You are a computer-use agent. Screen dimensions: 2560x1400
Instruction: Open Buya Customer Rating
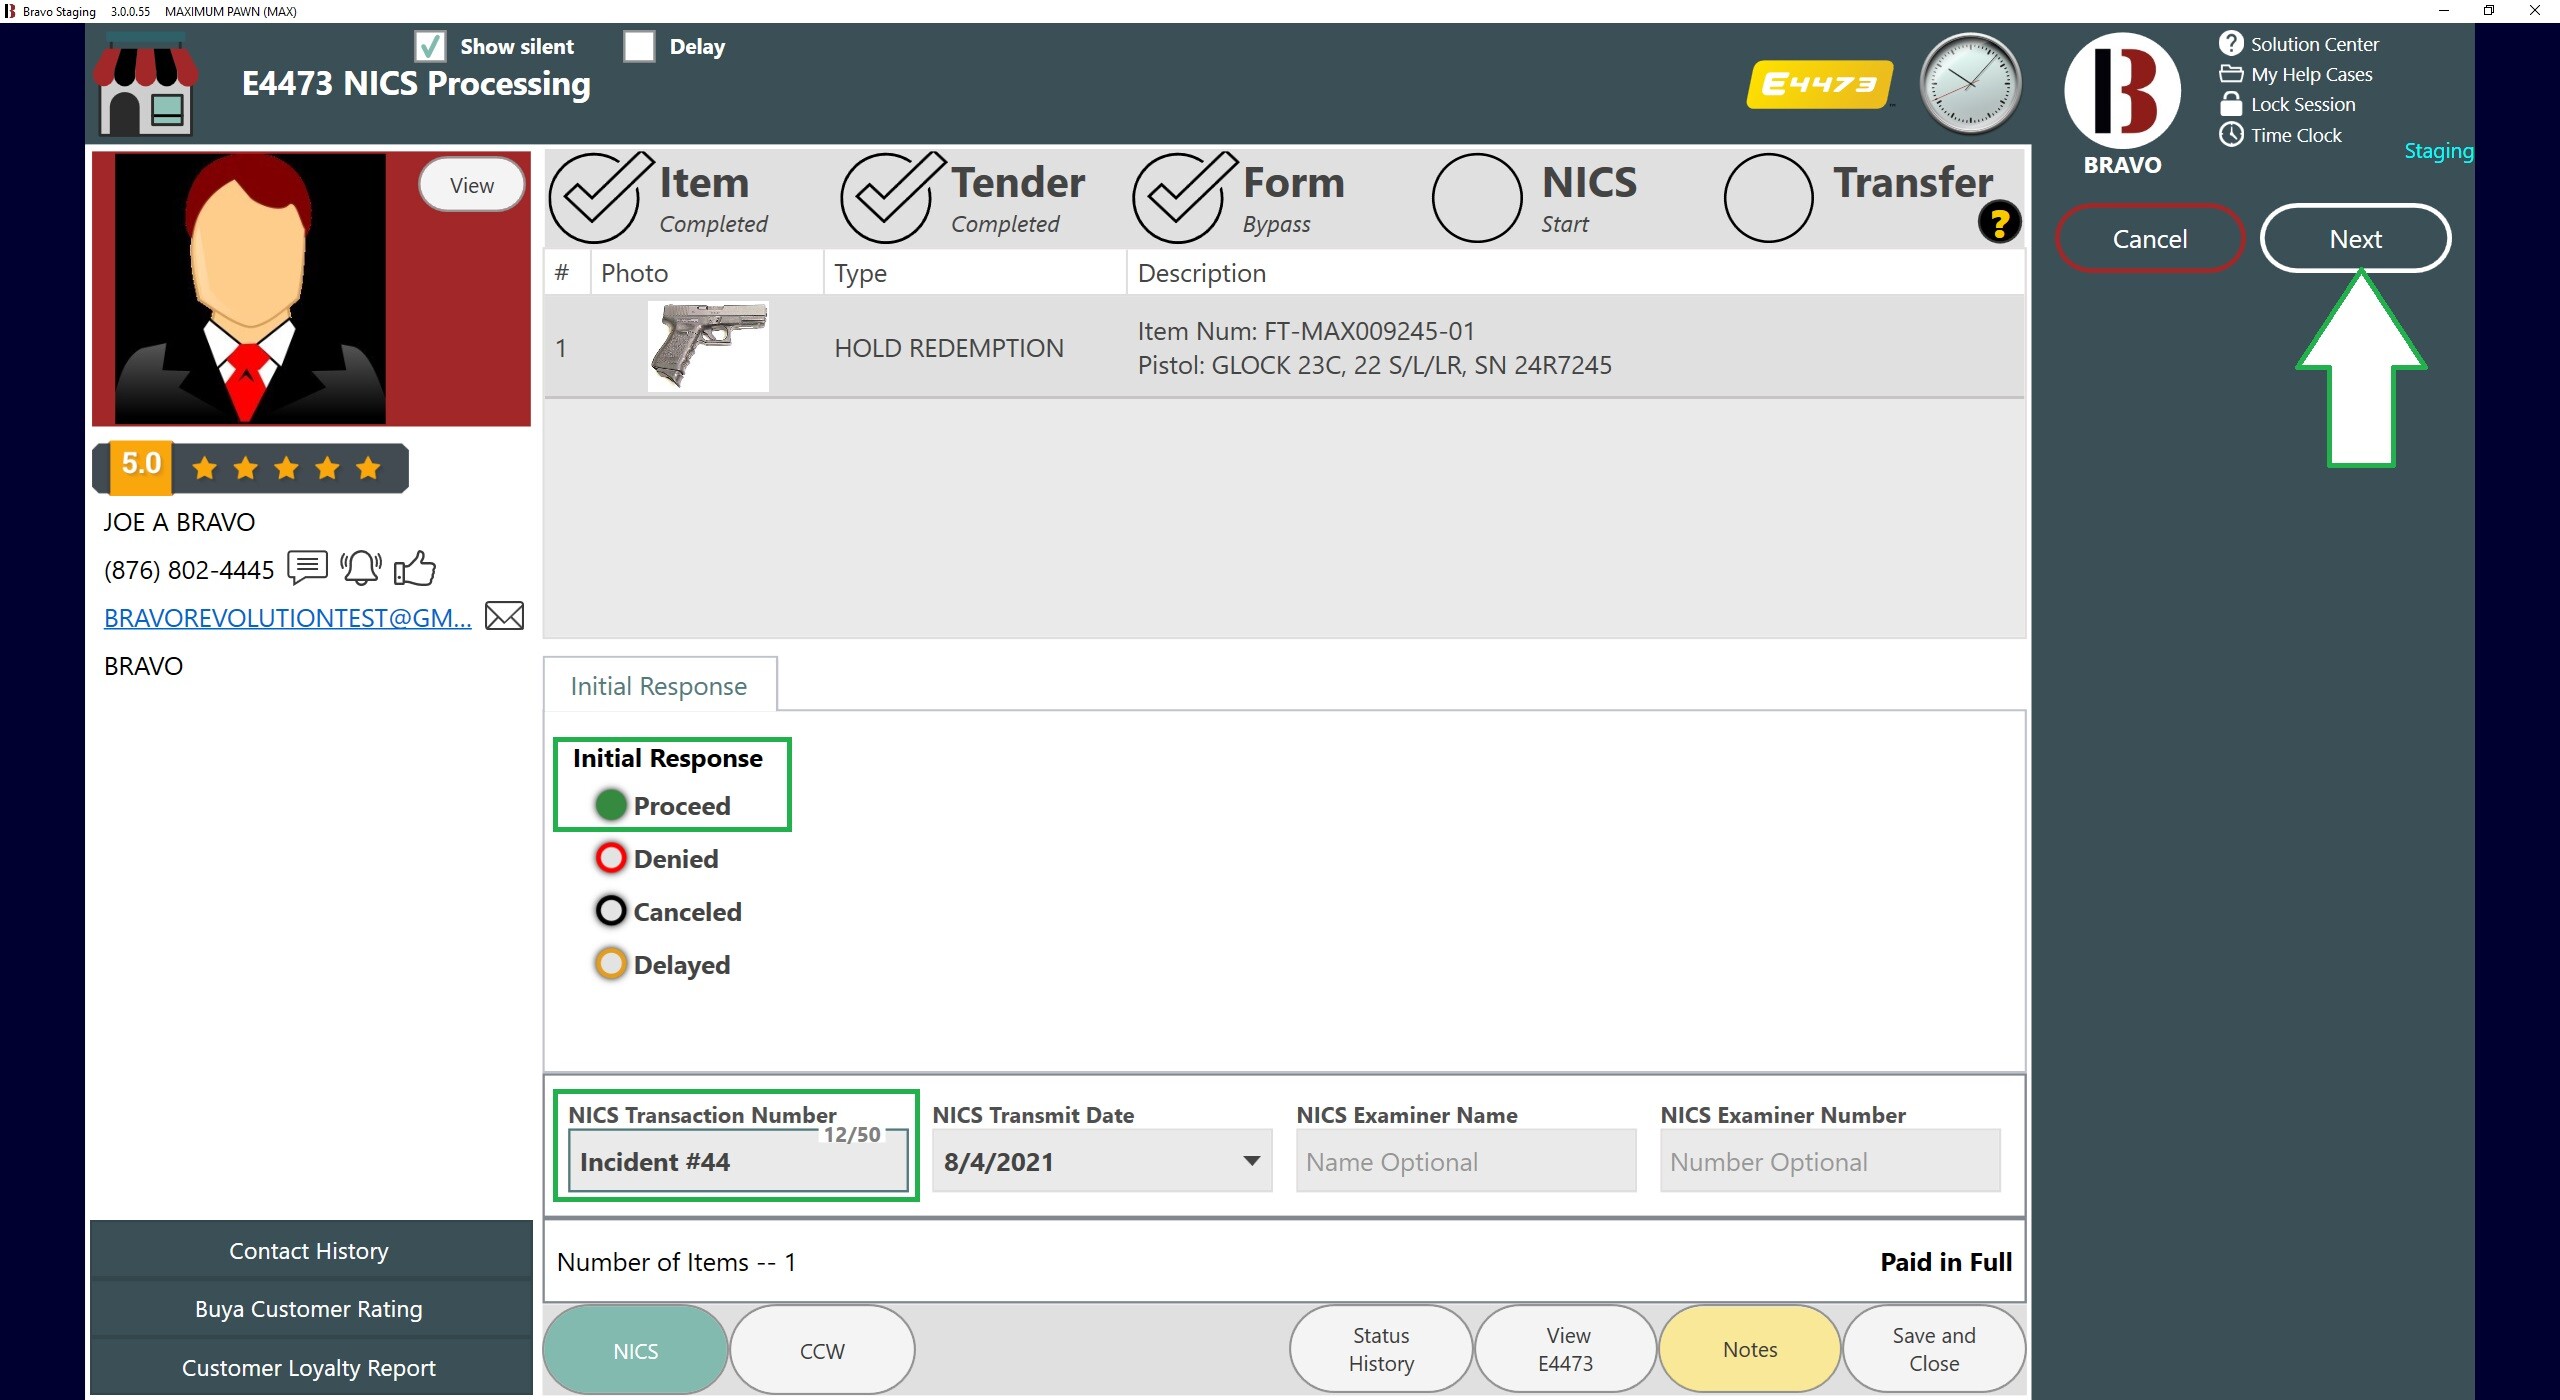pos(309,1309)
